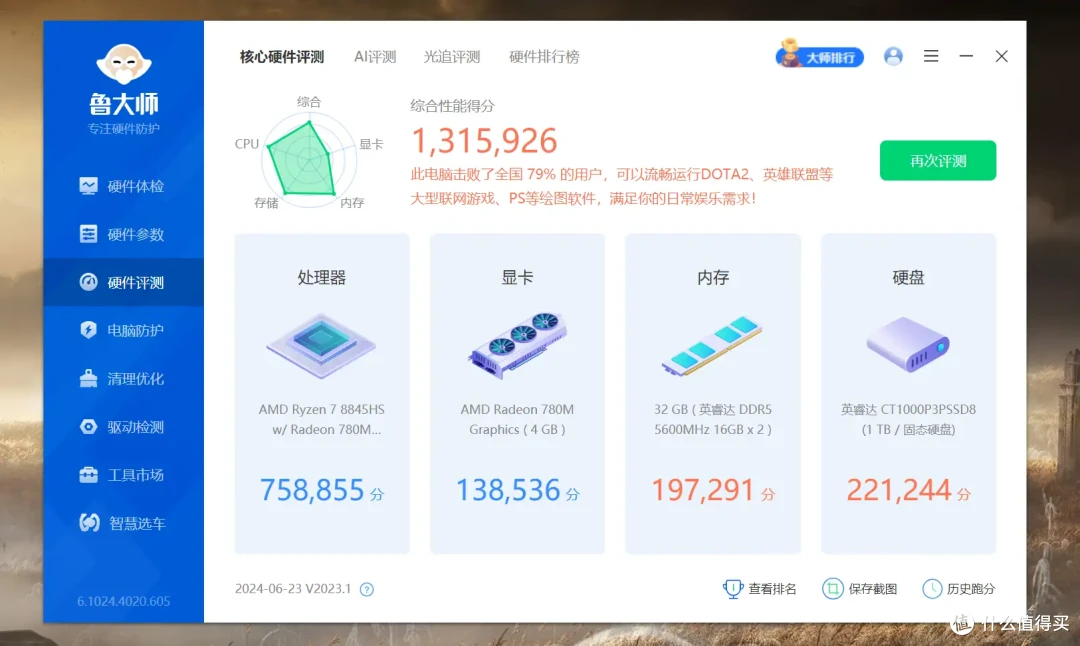Open 清理优化 in sidebar
The image size is (1080, 646).
[x=123, y=379]
